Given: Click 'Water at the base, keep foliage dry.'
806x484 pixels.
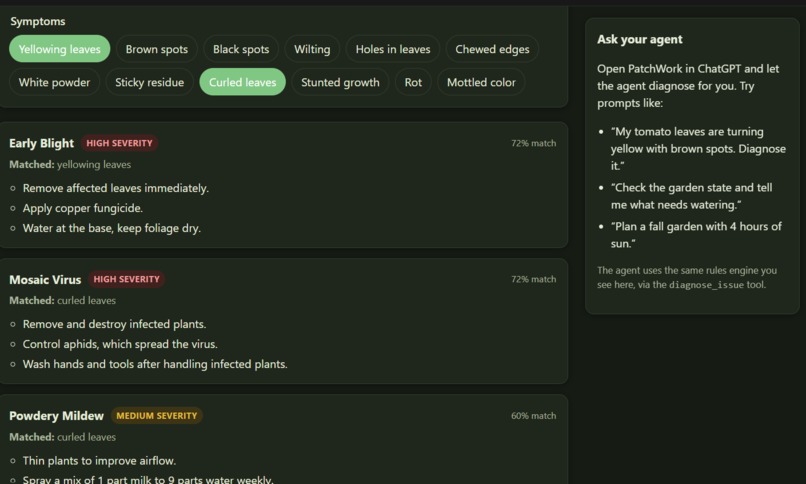Looking at the screenshot, I should tap(112, 228).
